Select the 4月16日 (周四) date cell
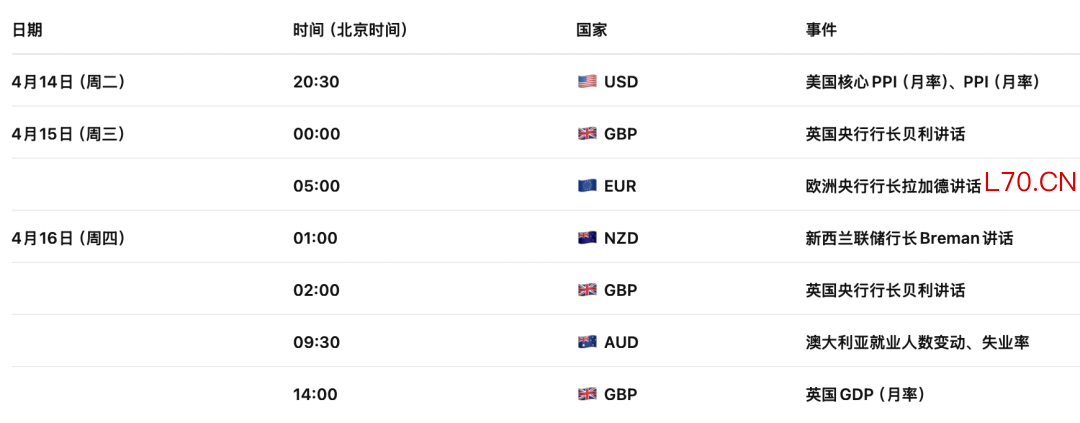 coord(68,238)
